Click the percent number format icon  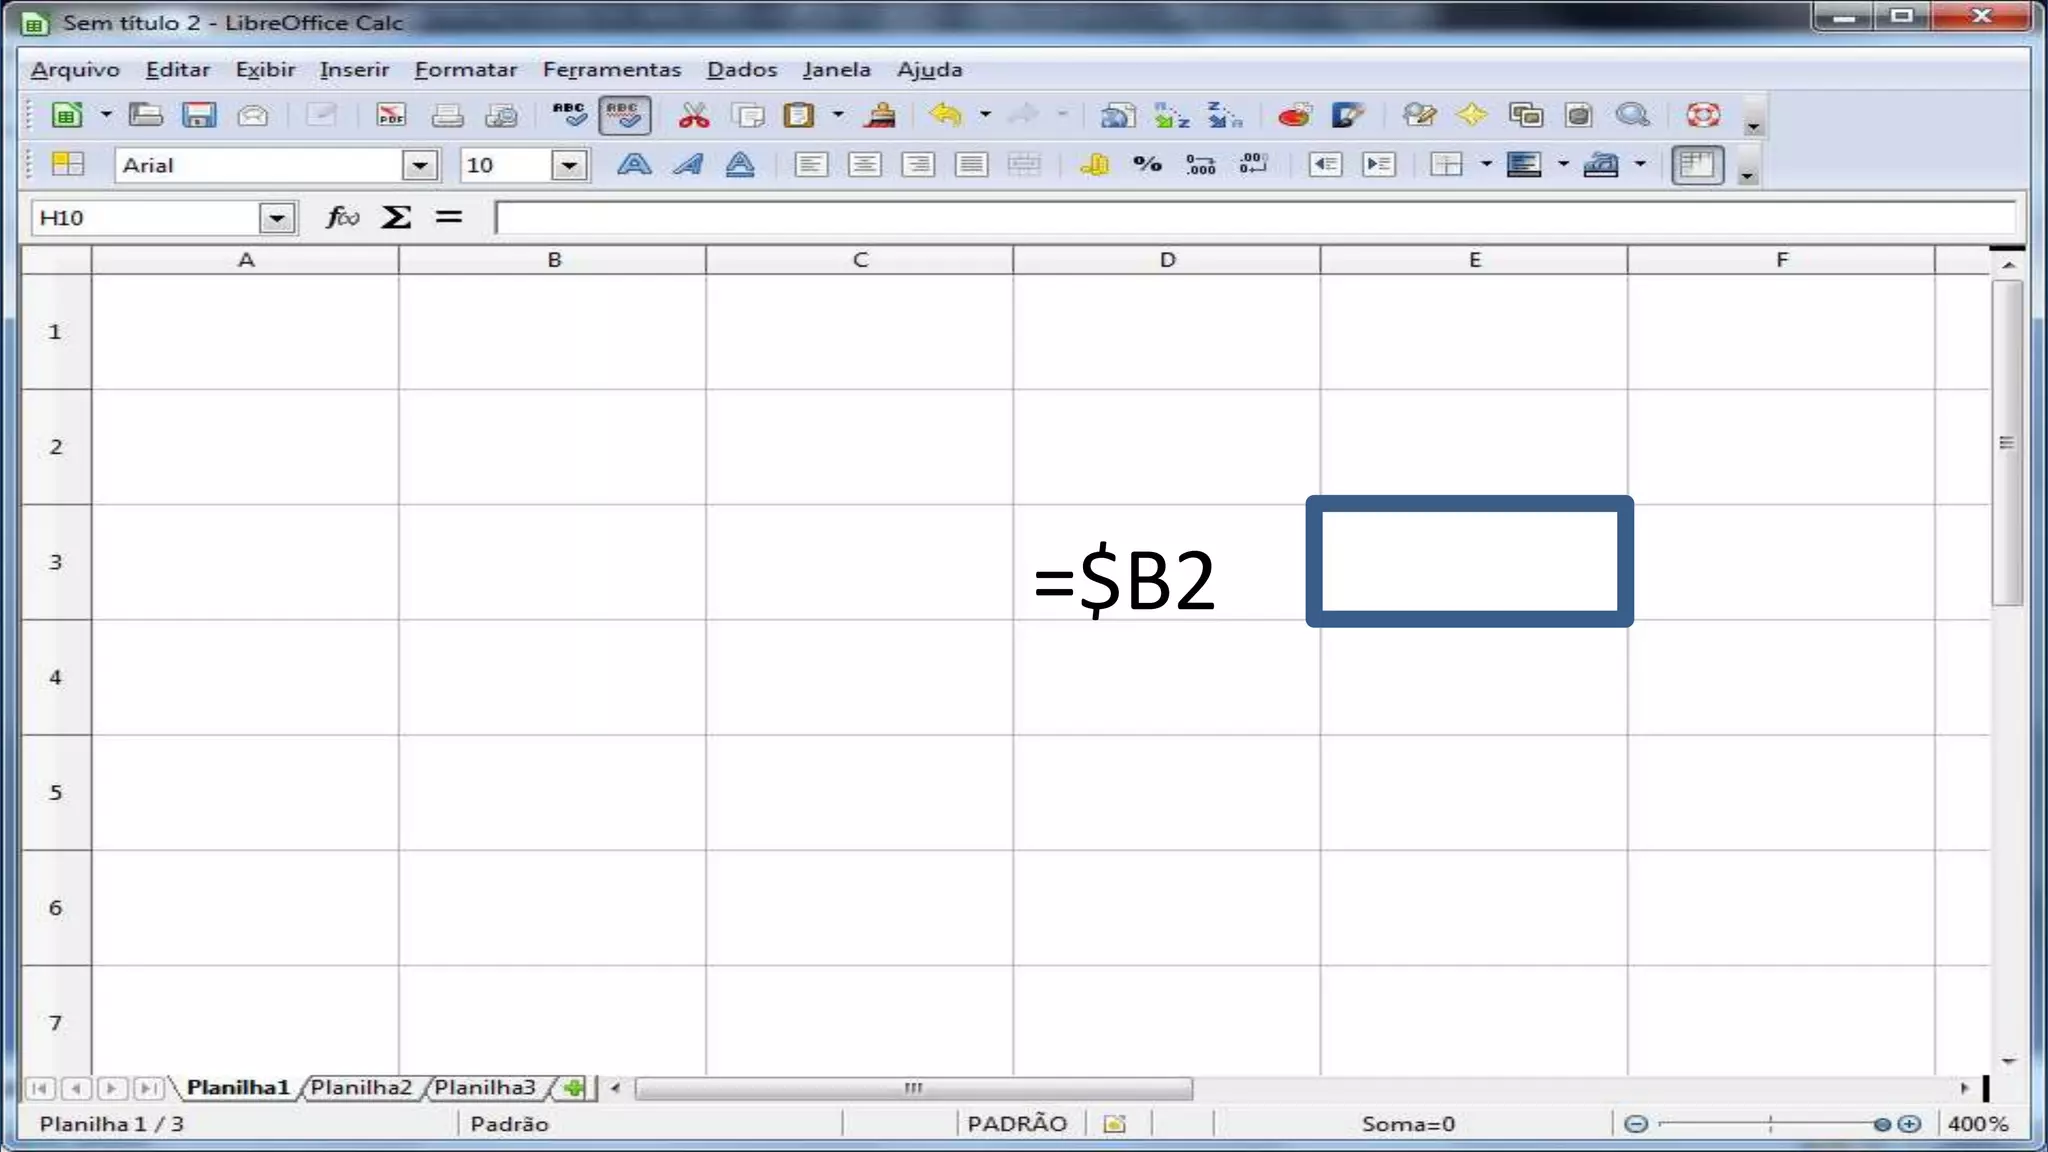tap(1147, 165)
